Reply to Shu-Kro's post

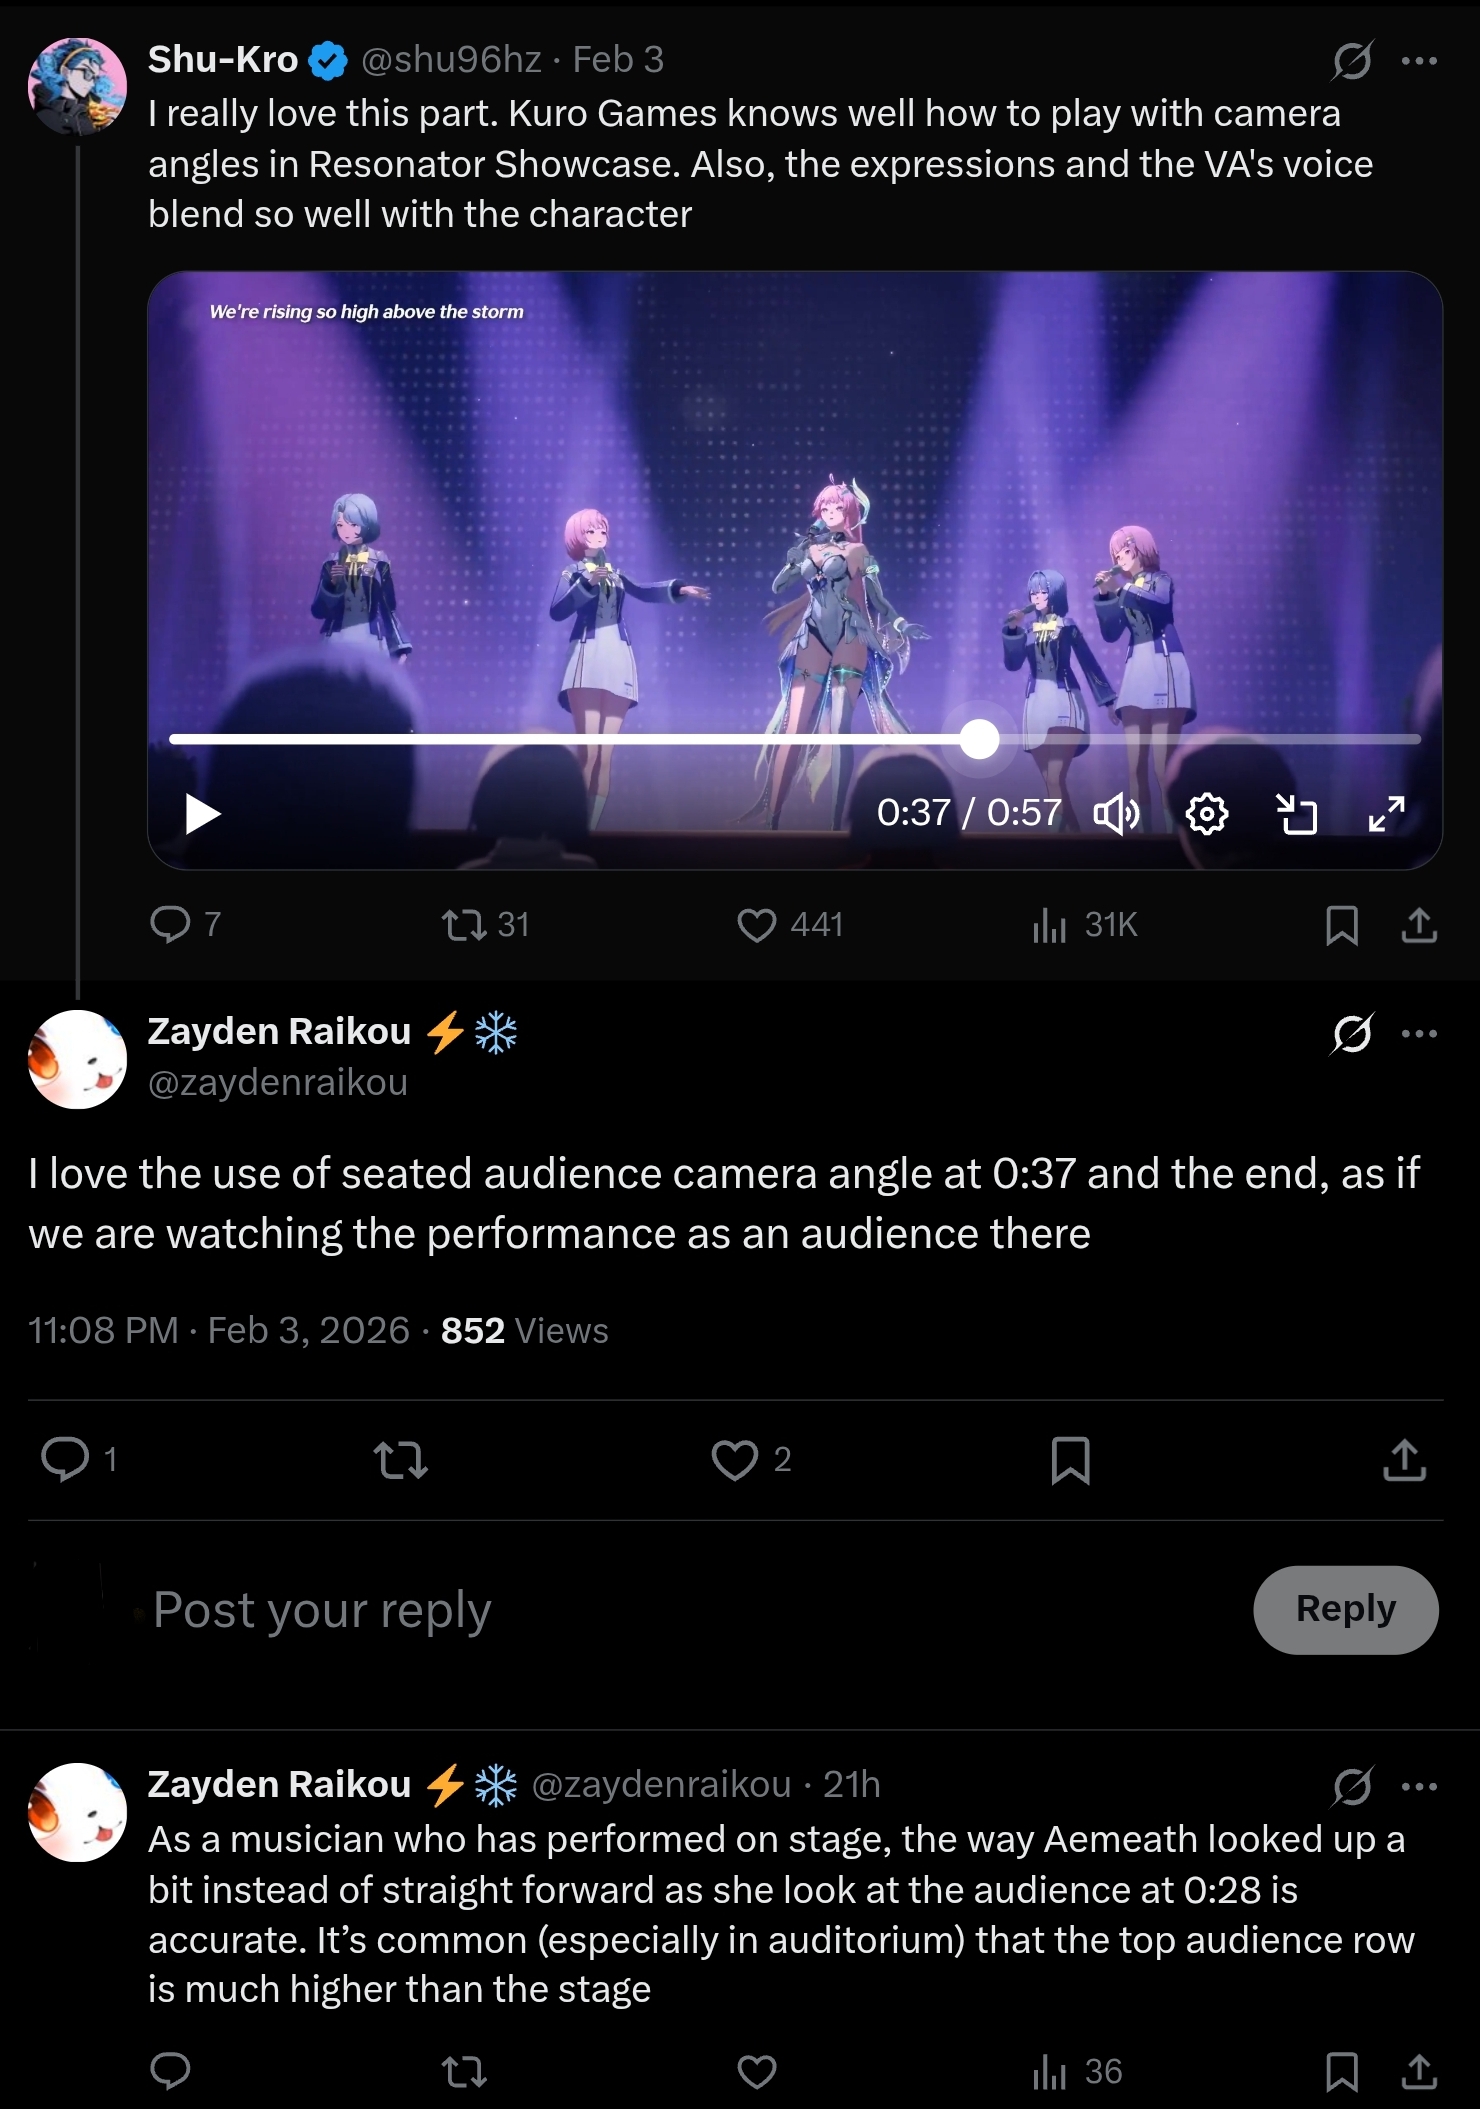(170, 925)
